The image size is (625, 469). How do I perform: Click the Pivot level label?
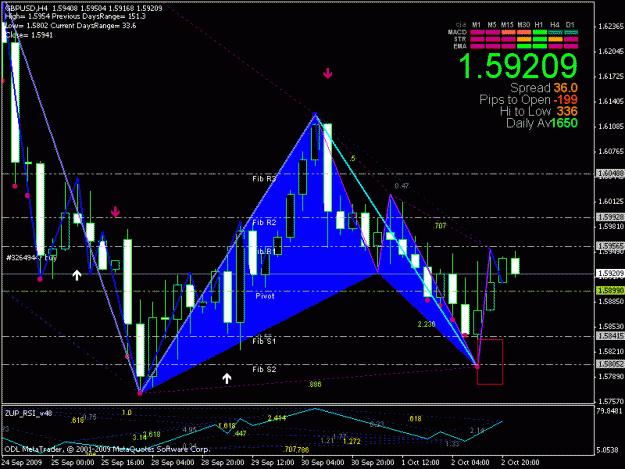(265, 296)
